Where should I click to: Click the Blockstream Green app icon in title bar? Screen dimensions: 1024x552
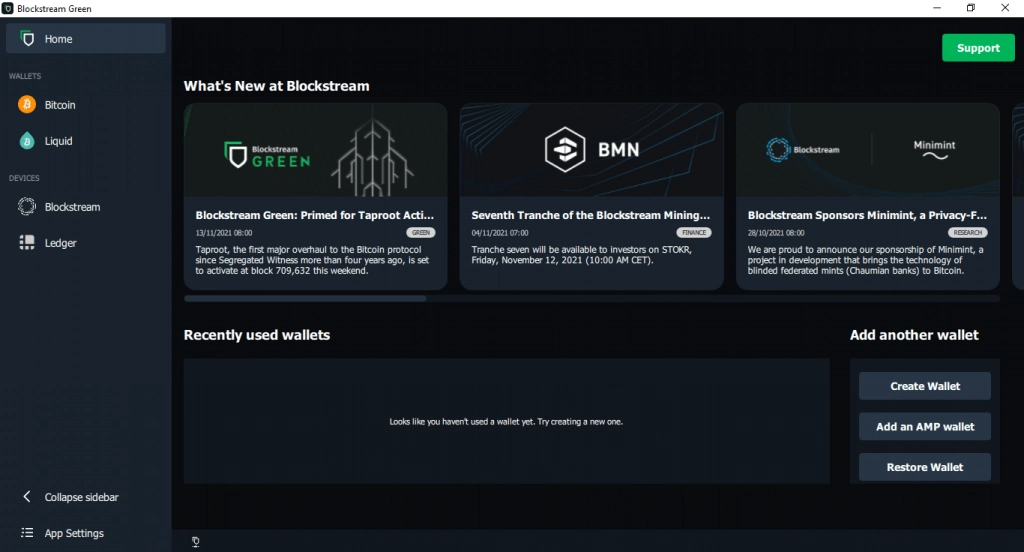[x=8, y=8]
